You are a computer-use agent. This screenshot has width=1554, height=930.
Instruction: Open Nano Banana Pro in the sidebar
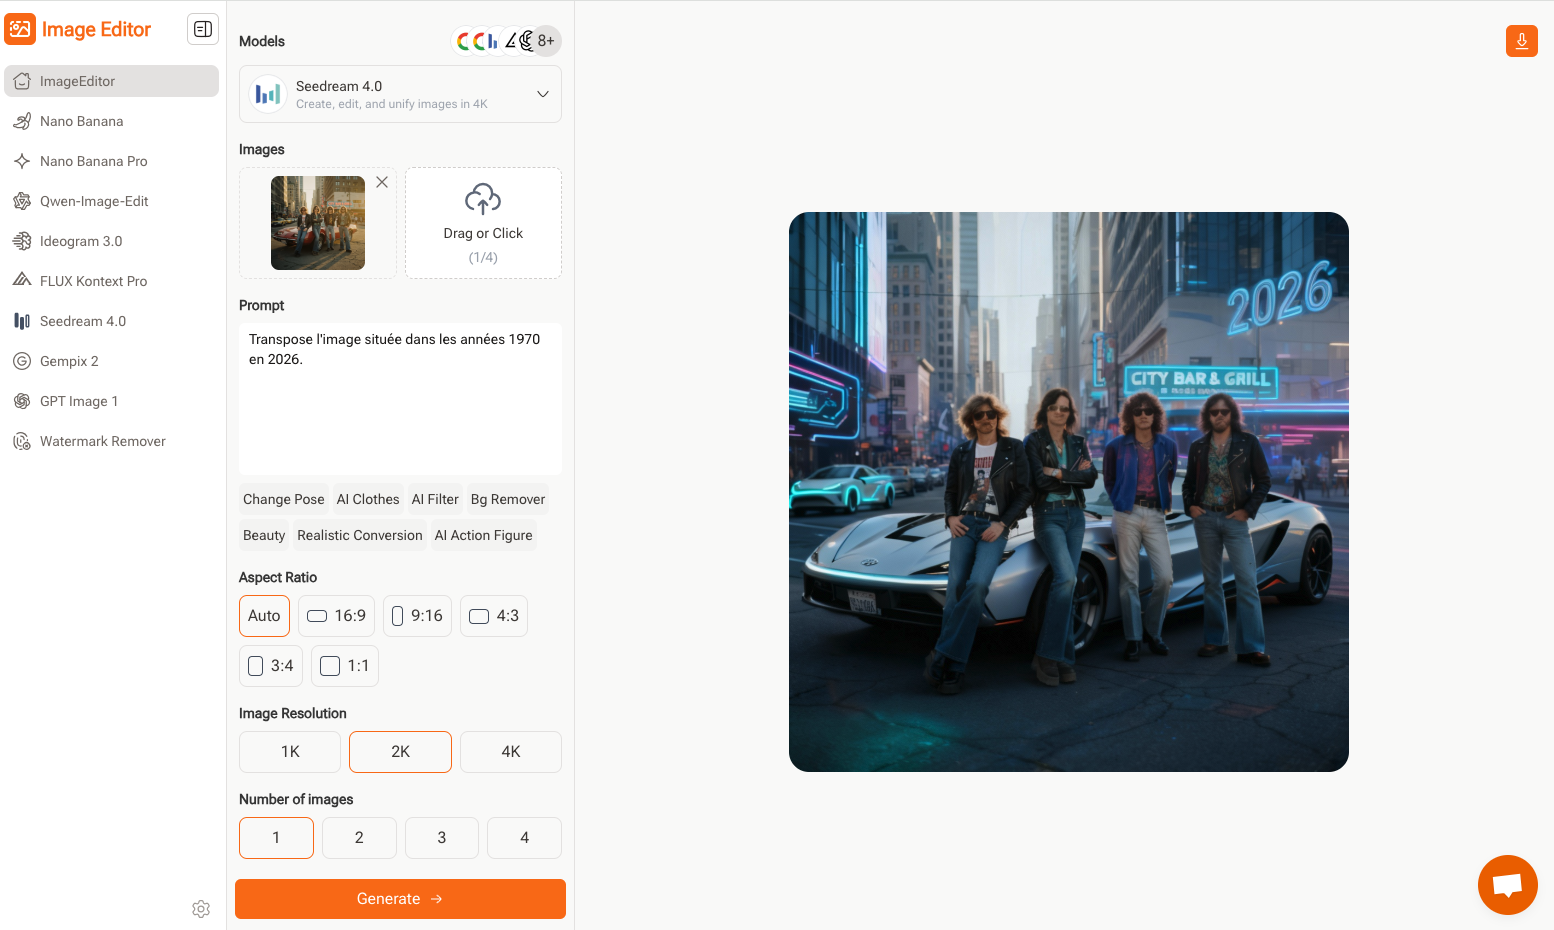click(93, 161)
